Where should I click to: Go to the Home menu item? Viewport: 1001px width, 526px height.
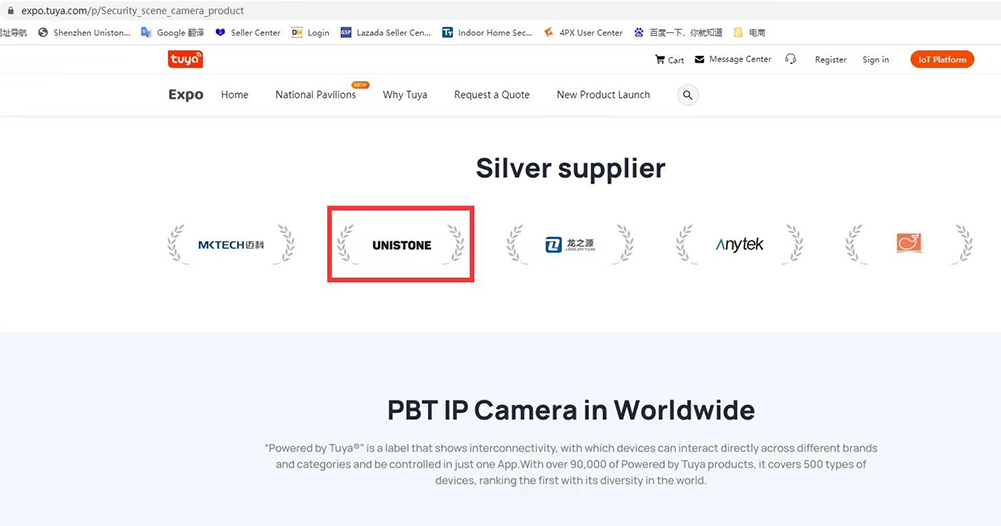click(234, 95)
